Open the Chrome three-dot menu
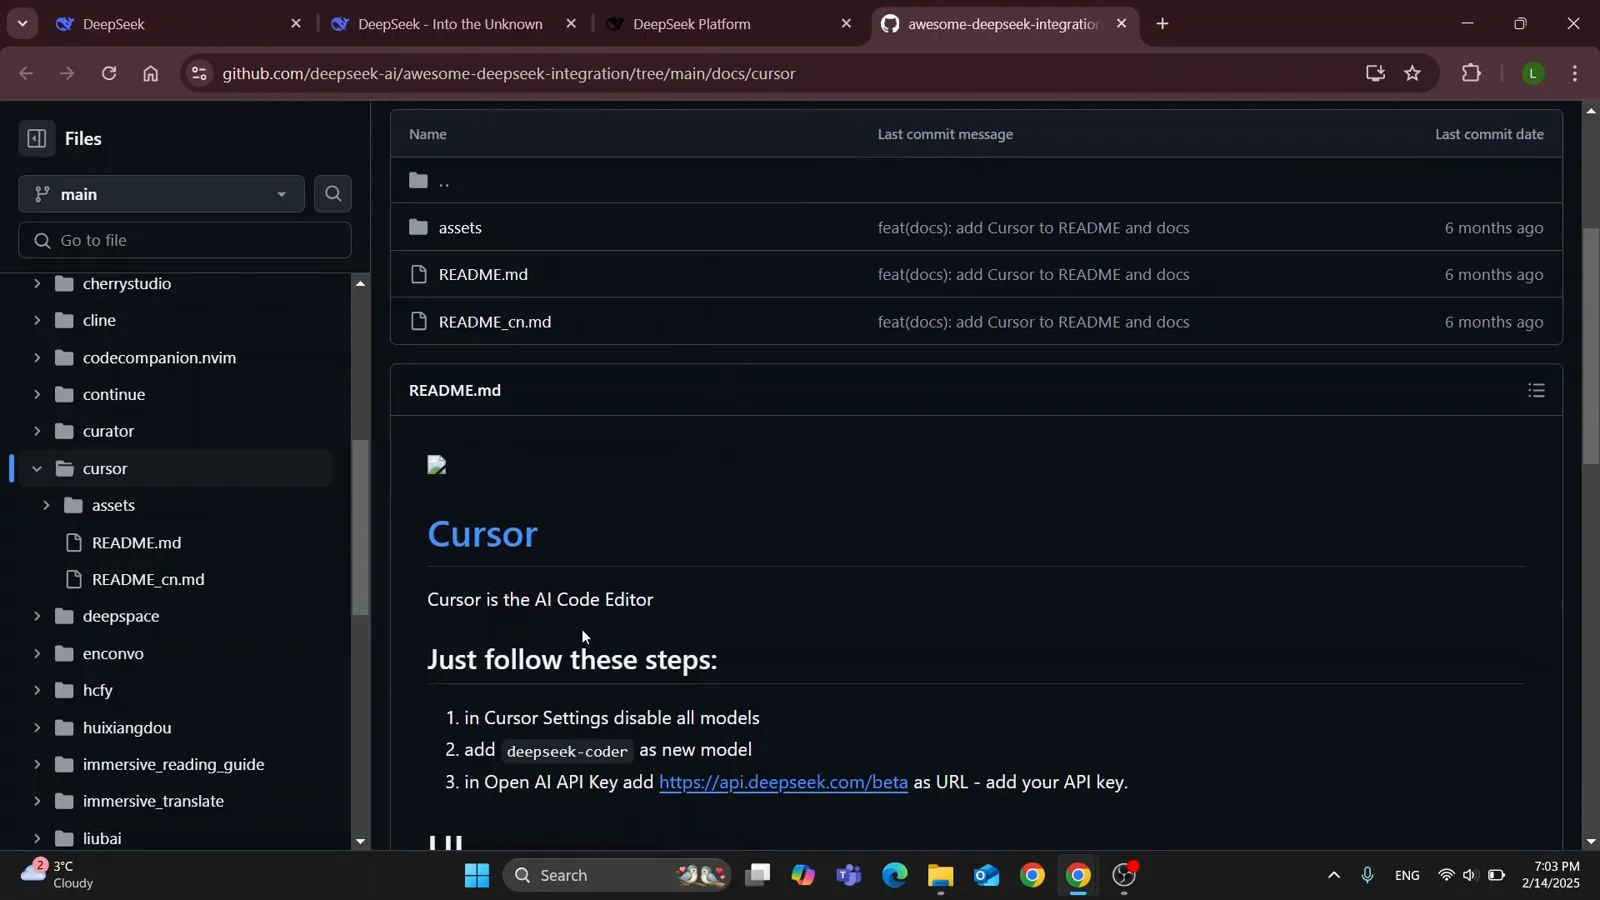Screen dimensions: 1600x900 pos(1575,73)
